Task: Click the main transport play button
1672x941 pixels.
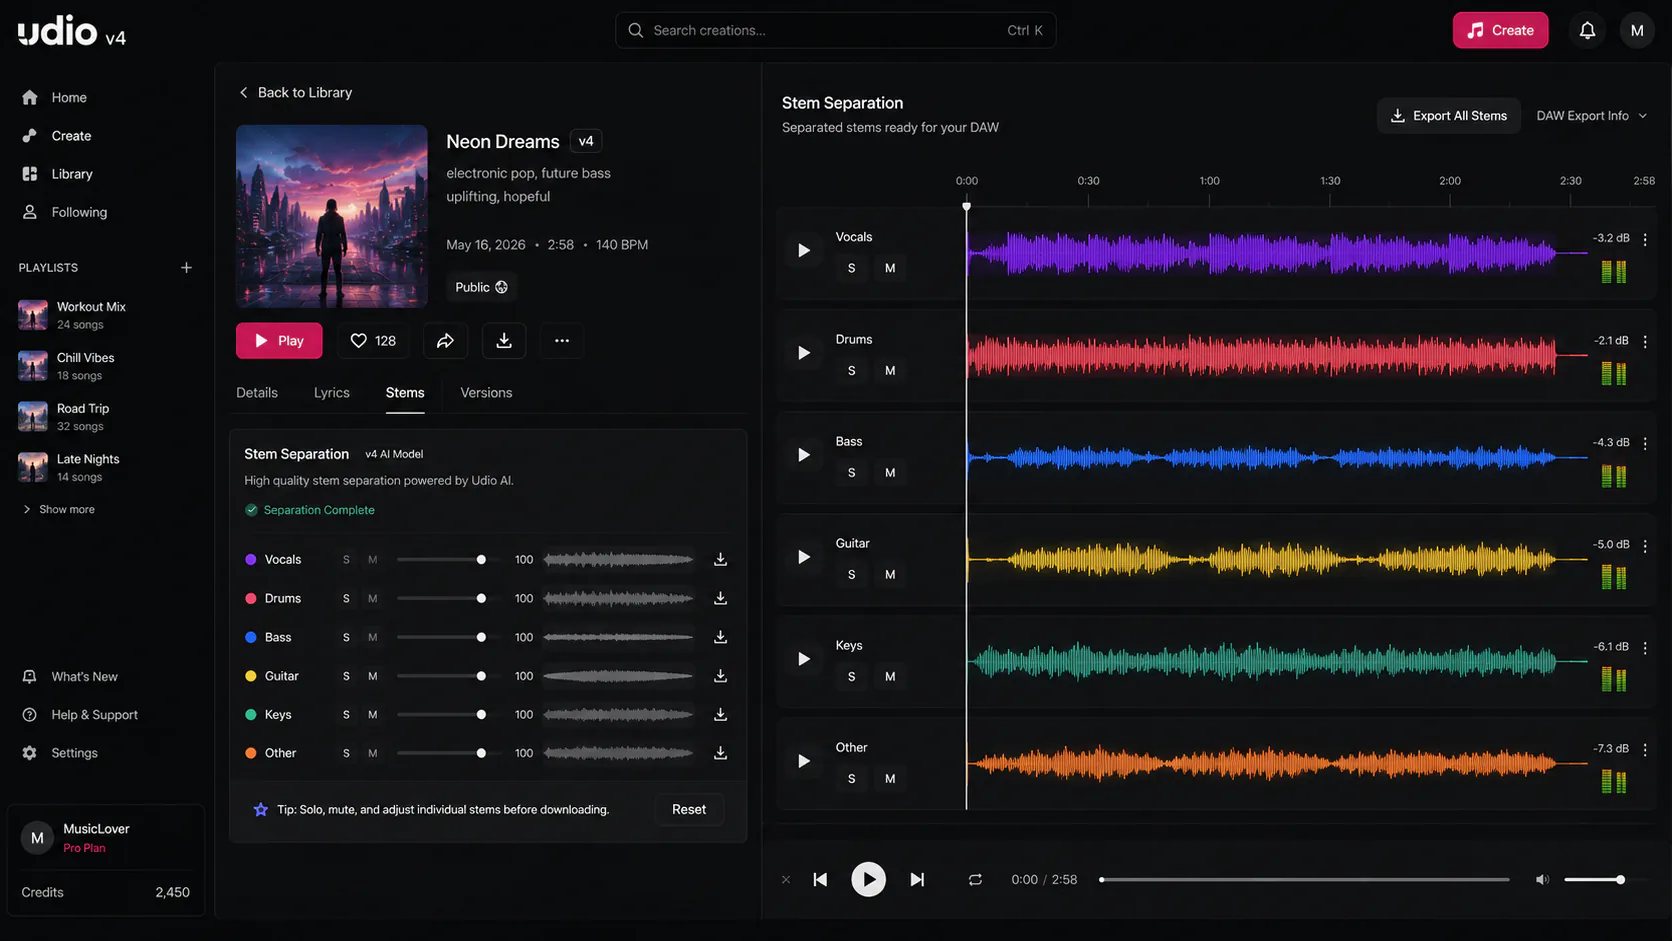Action: [868, 880]
